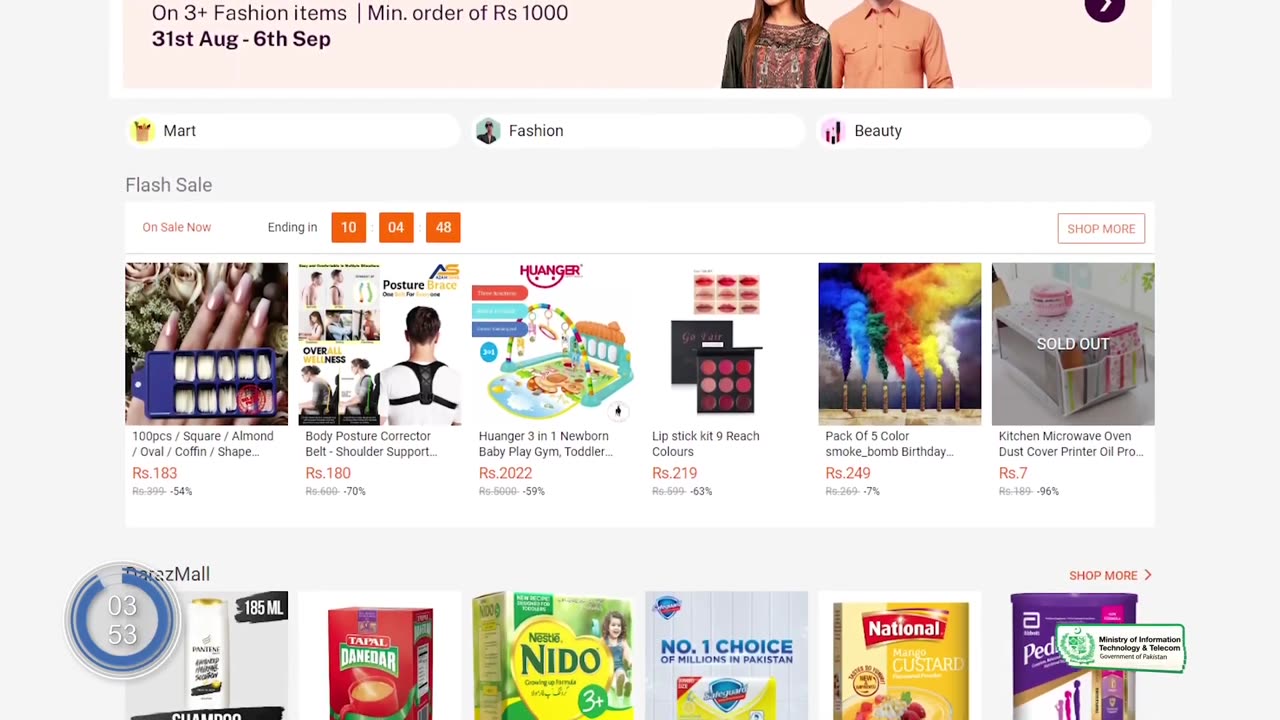Viewport: 1280px width, 720px height.
Task: Click the banner's next arrow icon
Action: [x=1104, y=8]
